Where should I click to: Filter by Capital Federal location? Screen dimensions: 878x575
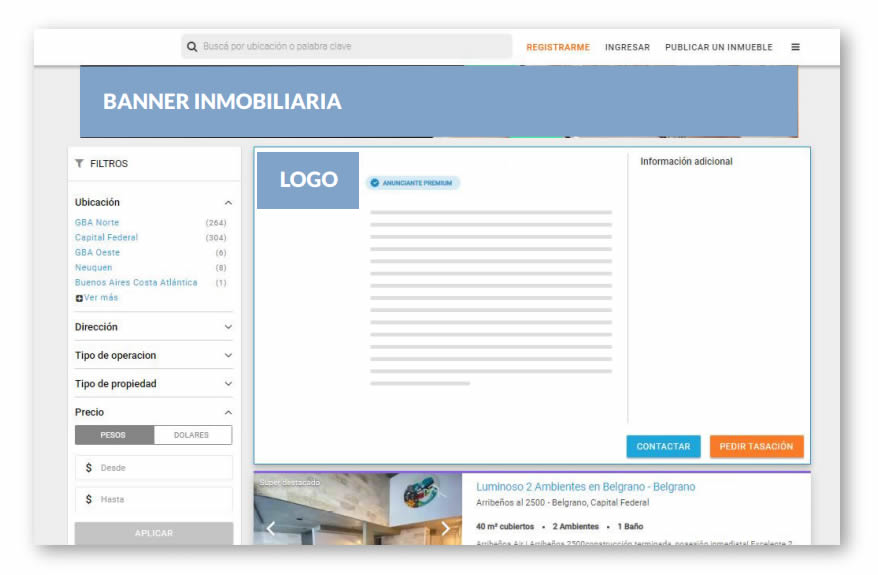coord(106,237)
